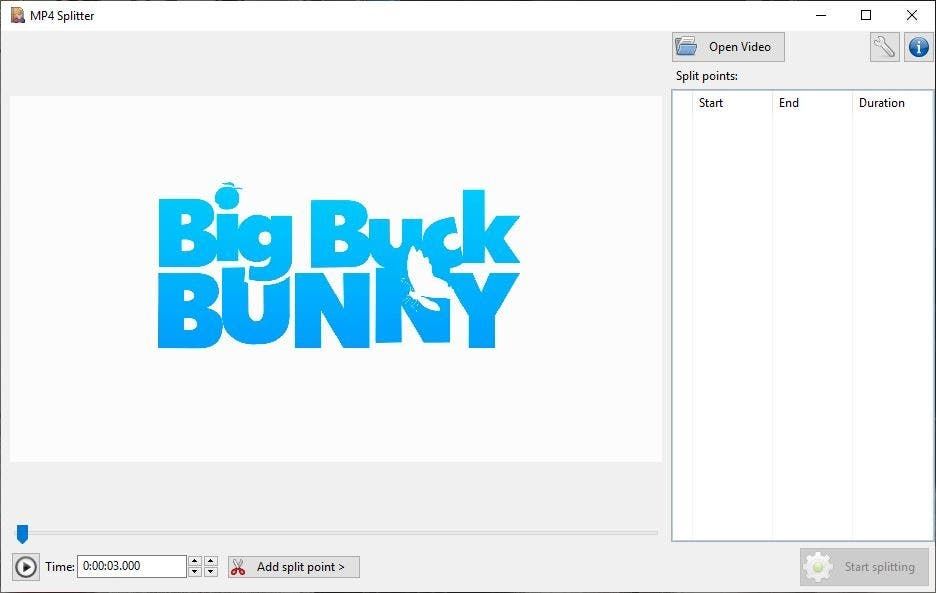The image size is (936, 593).
Task: Maximize the MP4 Splitter window
Action: [x=866, y=16]
